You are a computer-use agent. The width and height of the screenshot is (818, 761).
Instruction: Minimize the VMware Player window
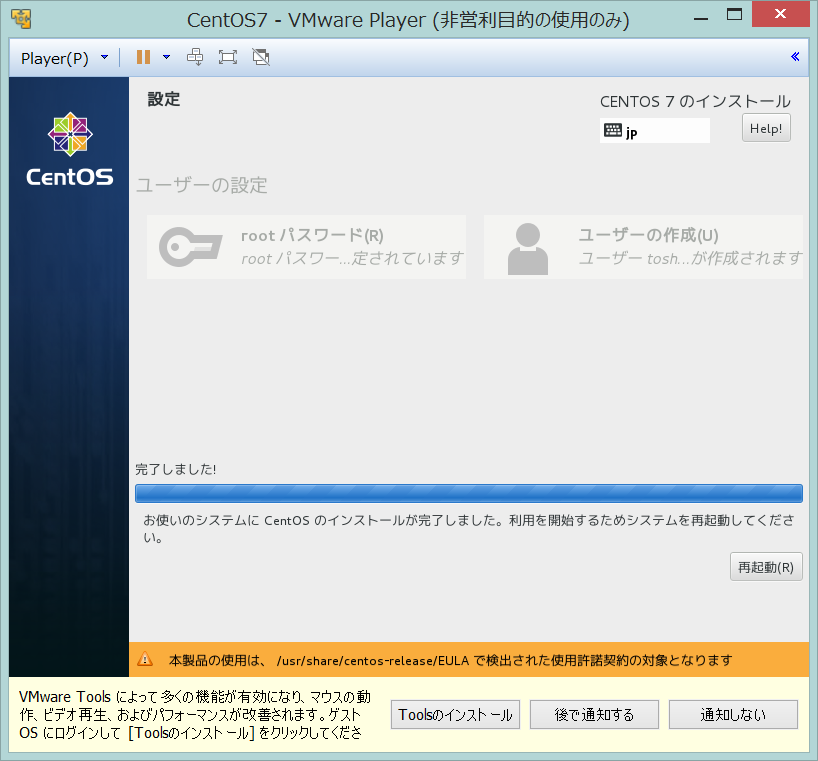coord(701,18)
